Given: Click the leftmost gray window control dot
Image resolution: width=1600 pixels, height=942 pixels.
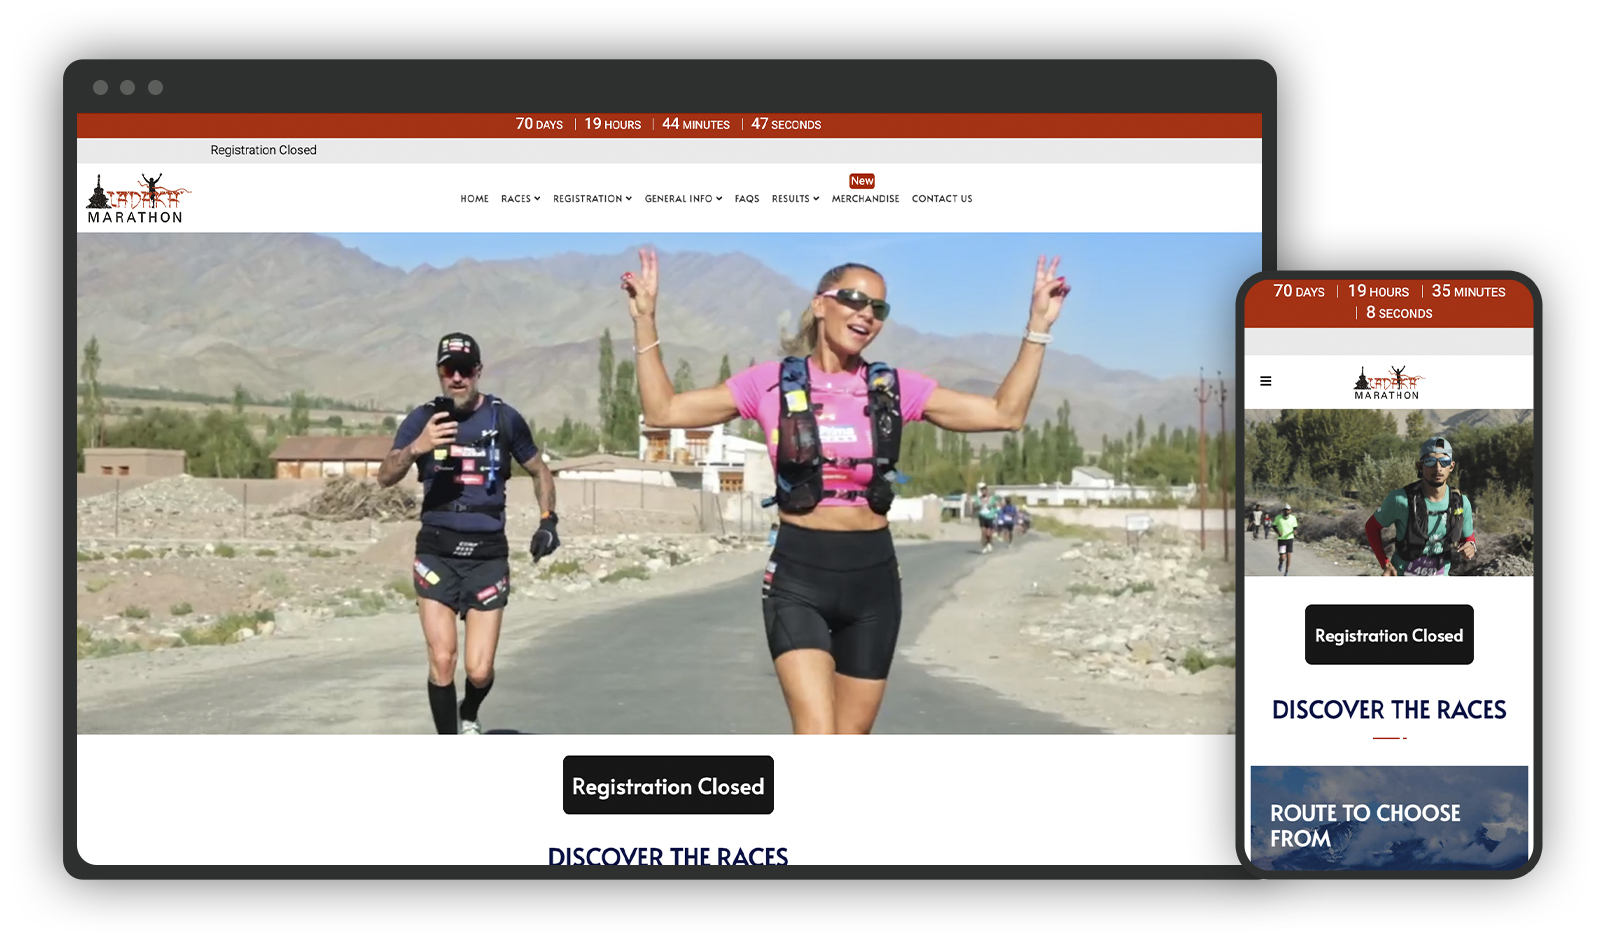Looking at the screenshot, I should pyautogui.click(x=100, y=88).
